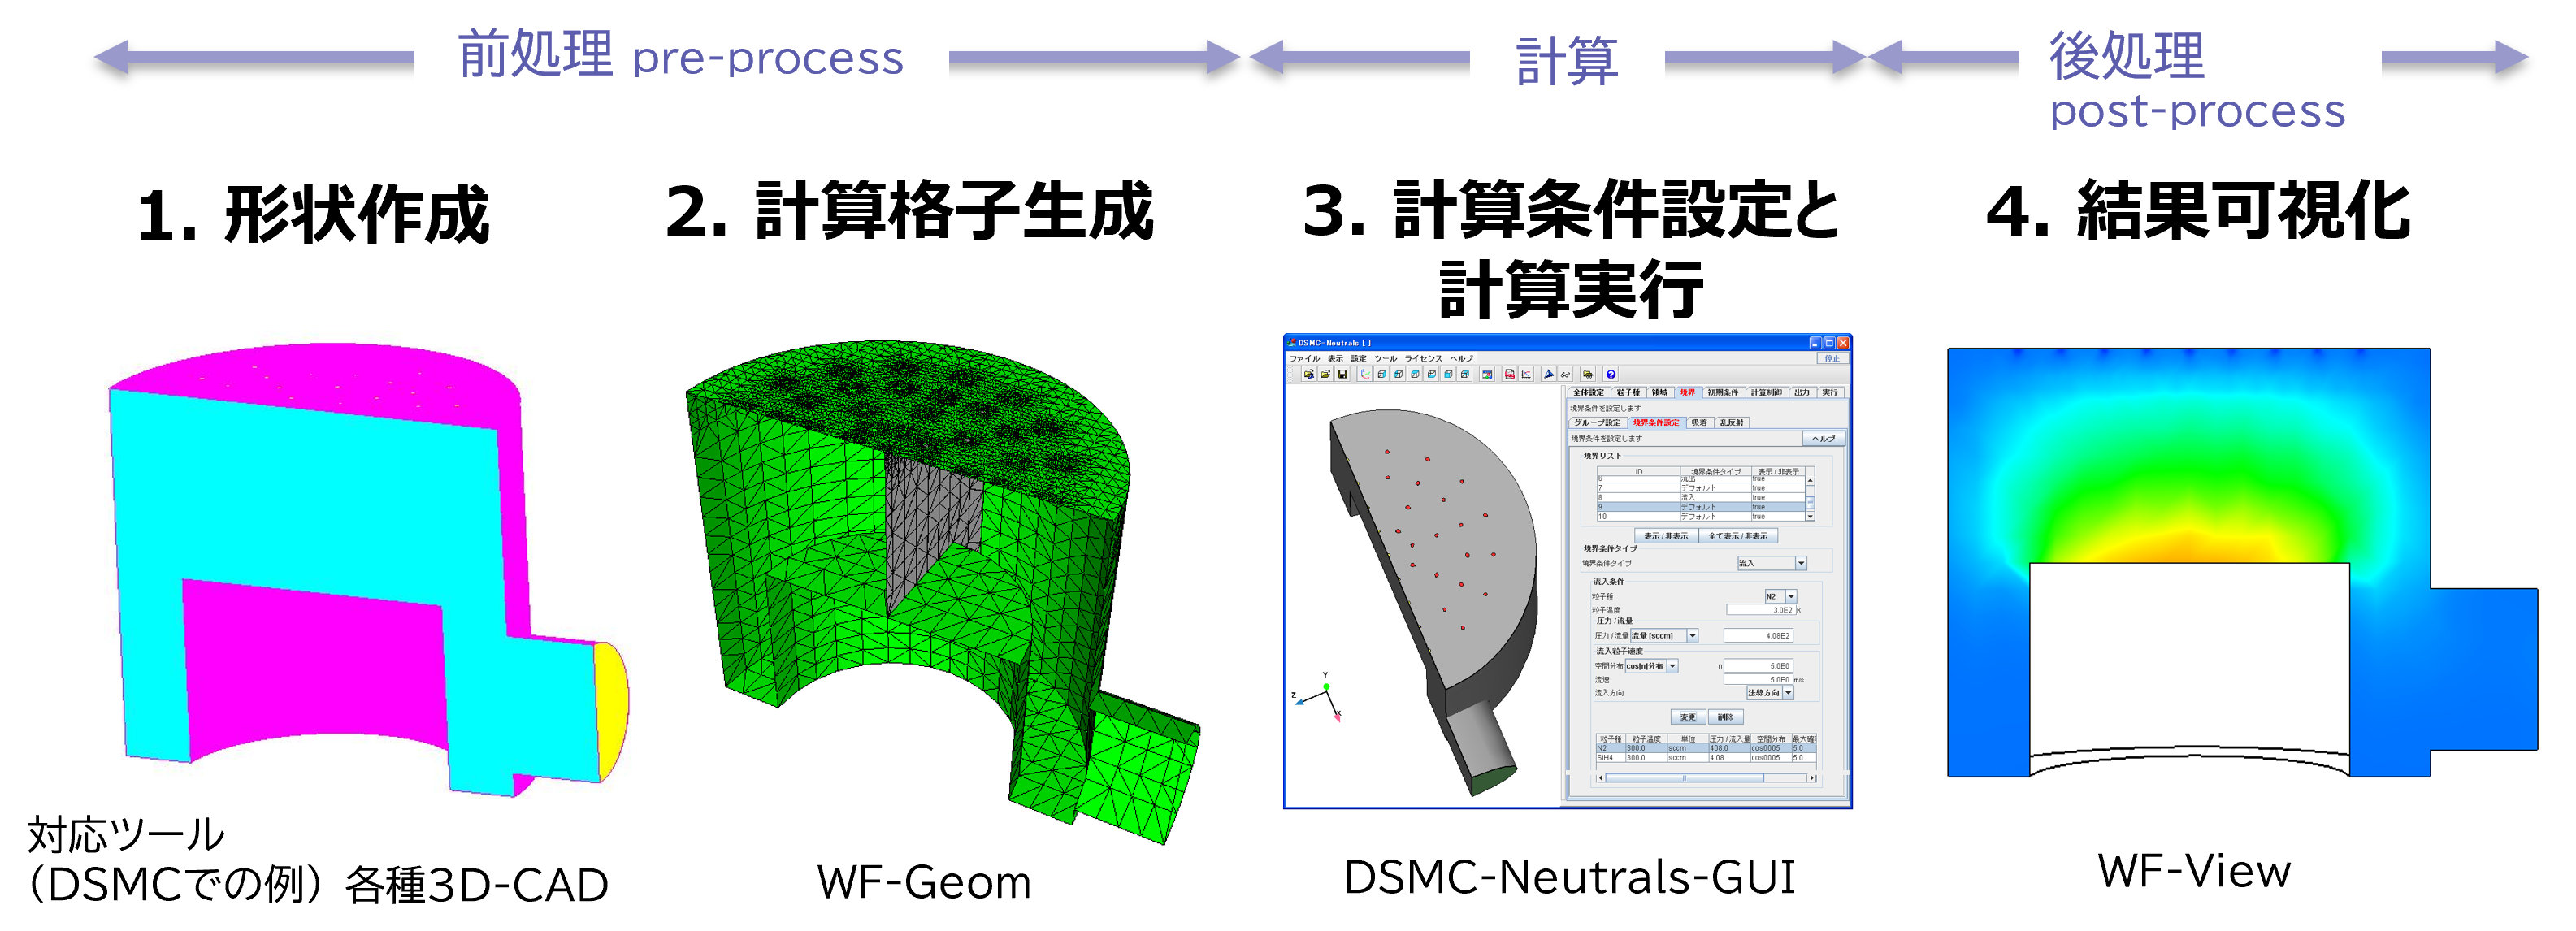Click the flow value field with 4.08E2
The width and height of the screenshot is (2576, 931).
1758,636
